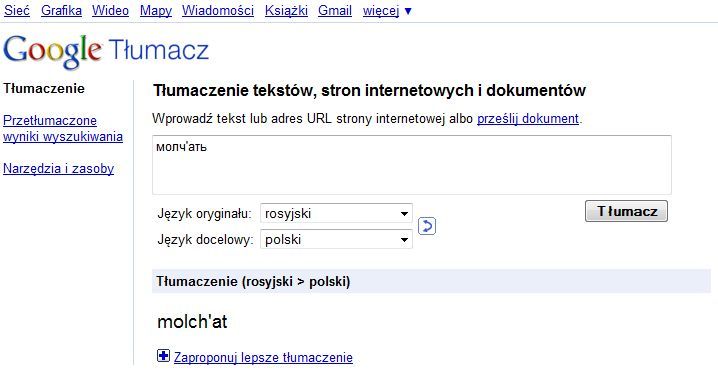Viewport: 718px width, 371px height.
Task: Click 'Zaproponuj lepsze tłumaczenie' link
Action: (x=263, y=357)
